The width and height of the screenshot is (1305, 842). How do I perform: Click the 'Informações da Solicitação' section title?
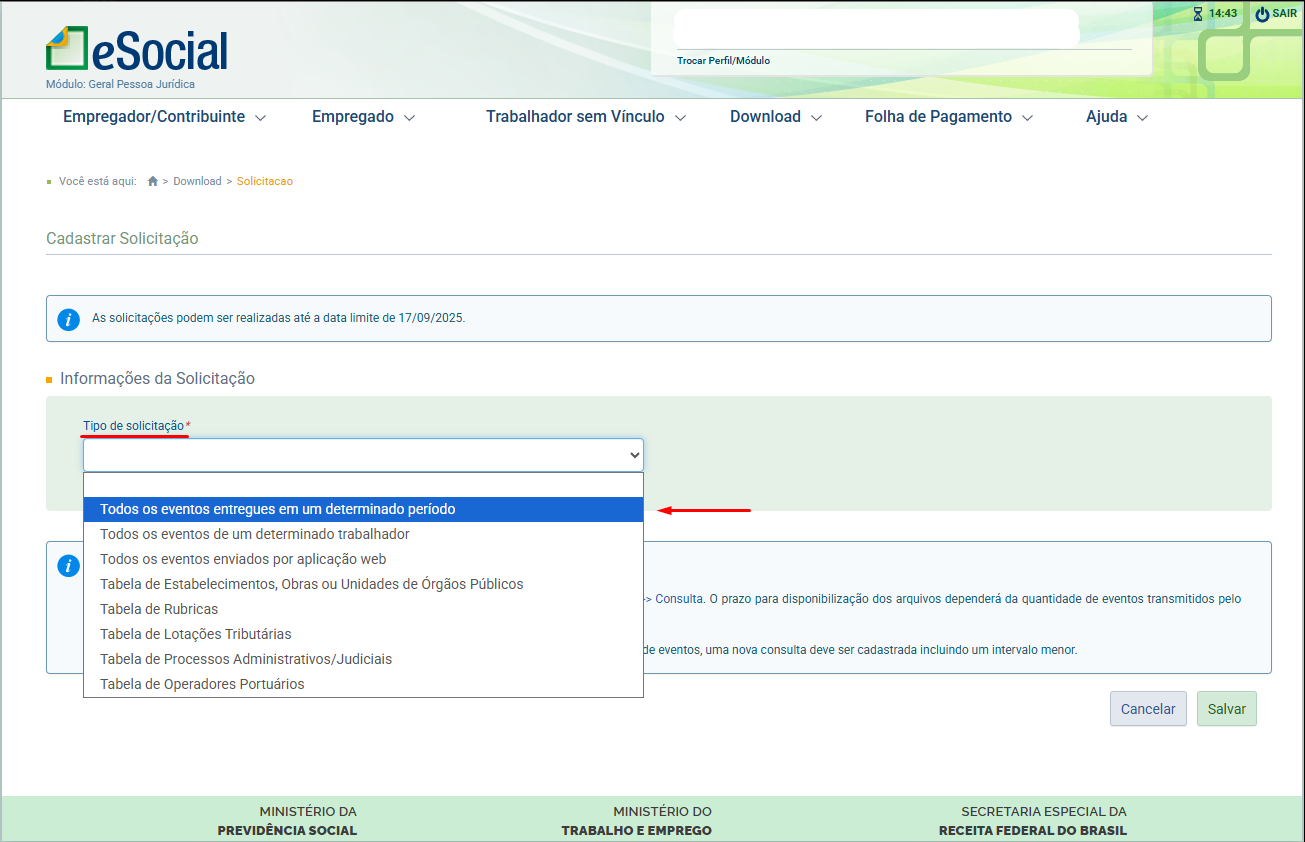point(157,379)
